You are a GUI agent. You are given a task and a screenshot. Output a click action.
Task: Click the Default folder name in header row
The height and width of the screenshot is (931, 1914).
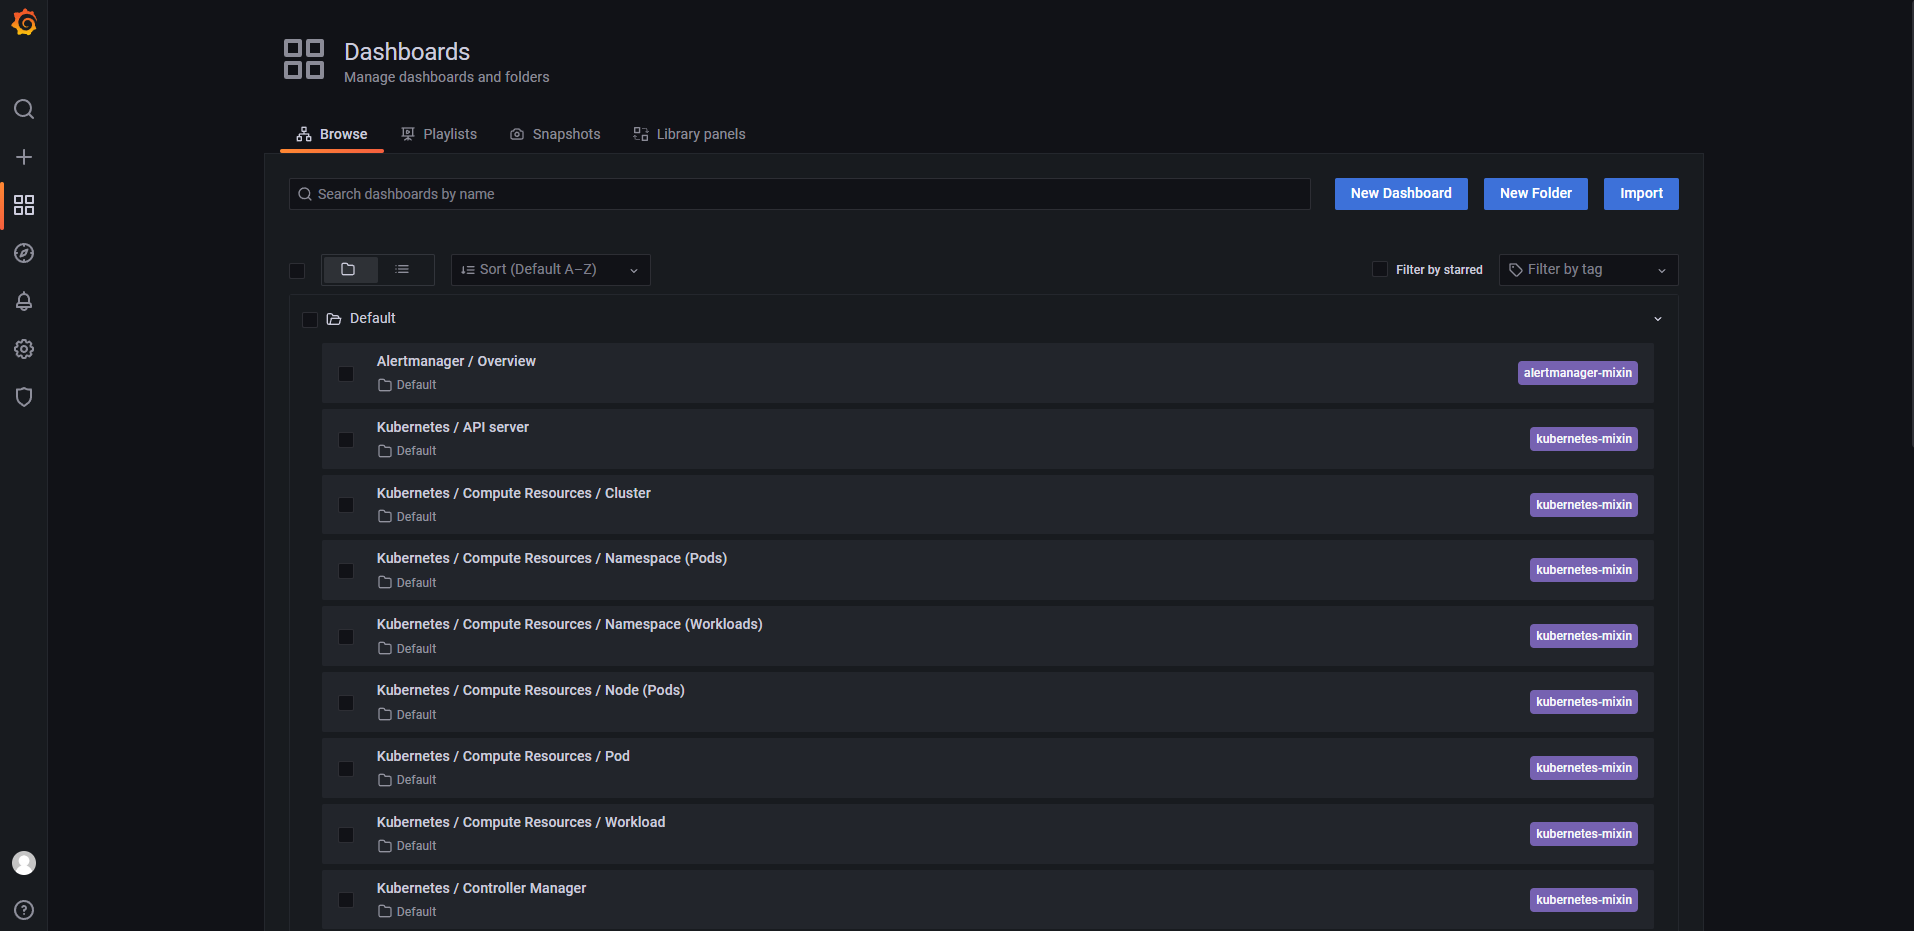(x=373, y=318)
